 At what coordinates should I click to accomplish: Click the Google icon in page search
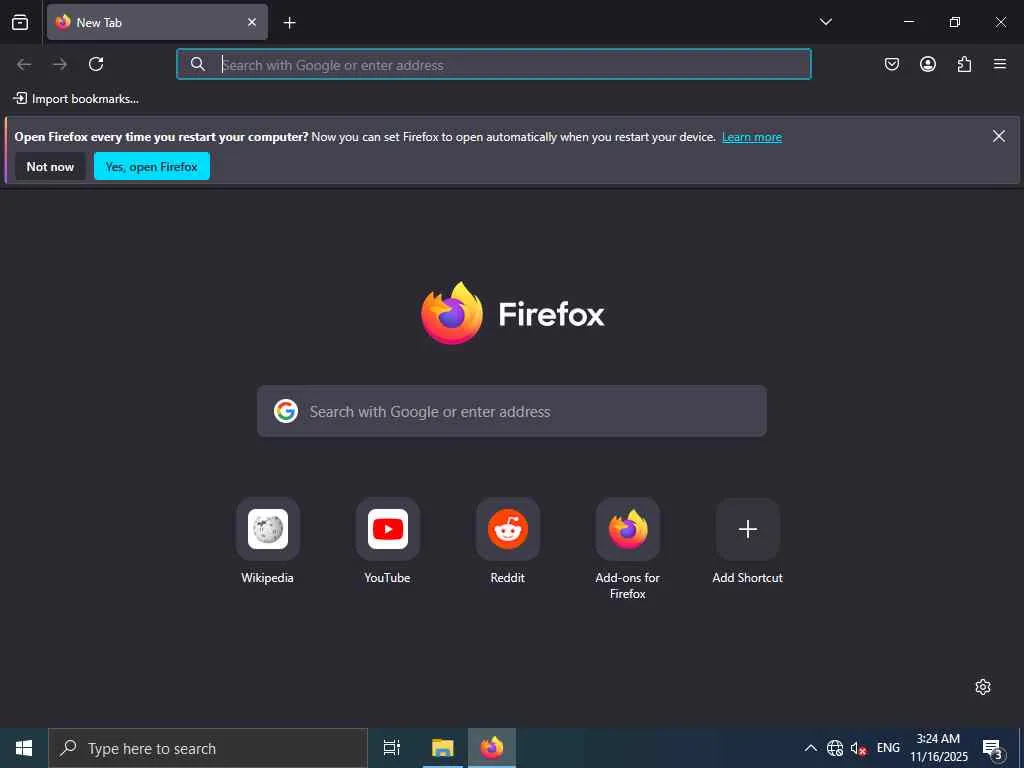(x=286, y=411)
